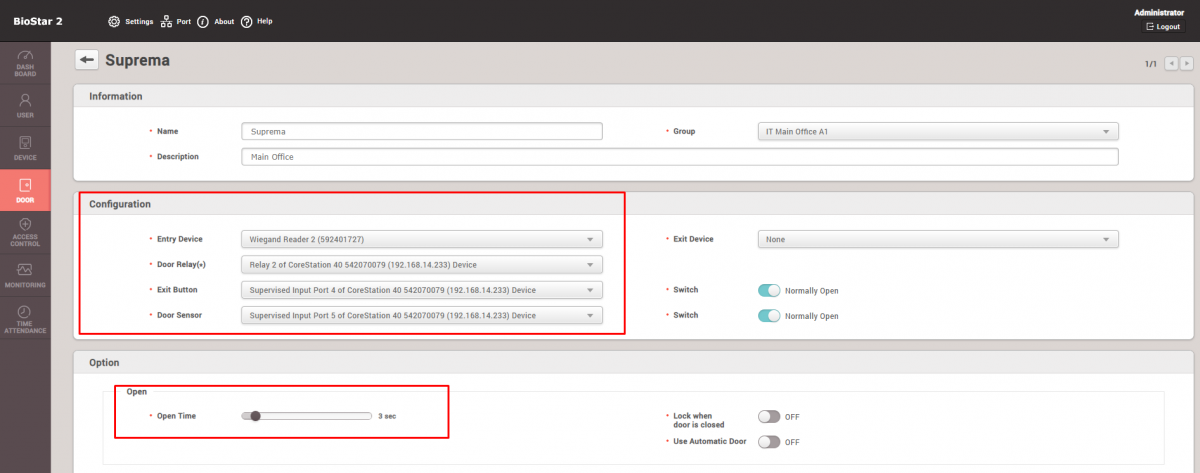This screenshot has width=1200, height=473.
Task: Click the Open Time slider handle
Action: coord(256,416)
